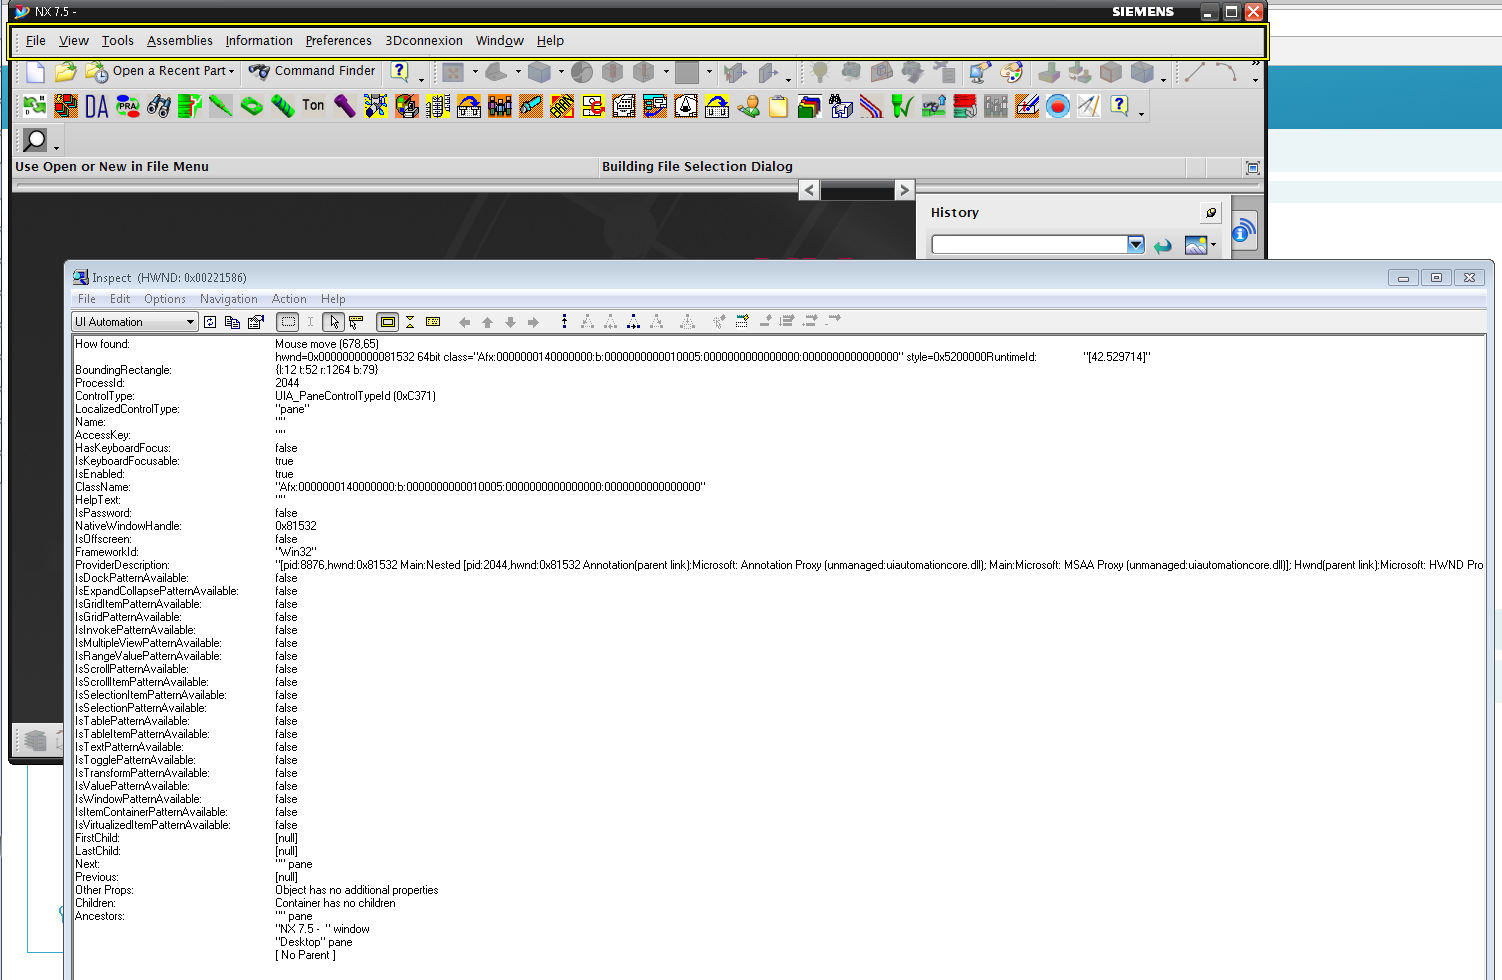Open the Window menu in NX
This screenshot has height=980, width=1502.
(x=500, y=41)
